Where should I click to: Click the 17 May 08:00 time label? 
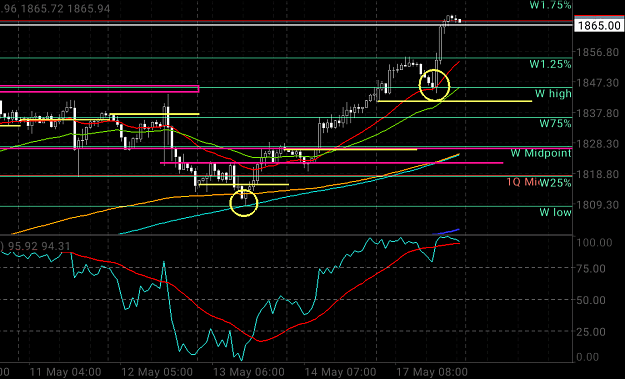tap(432, 373)
